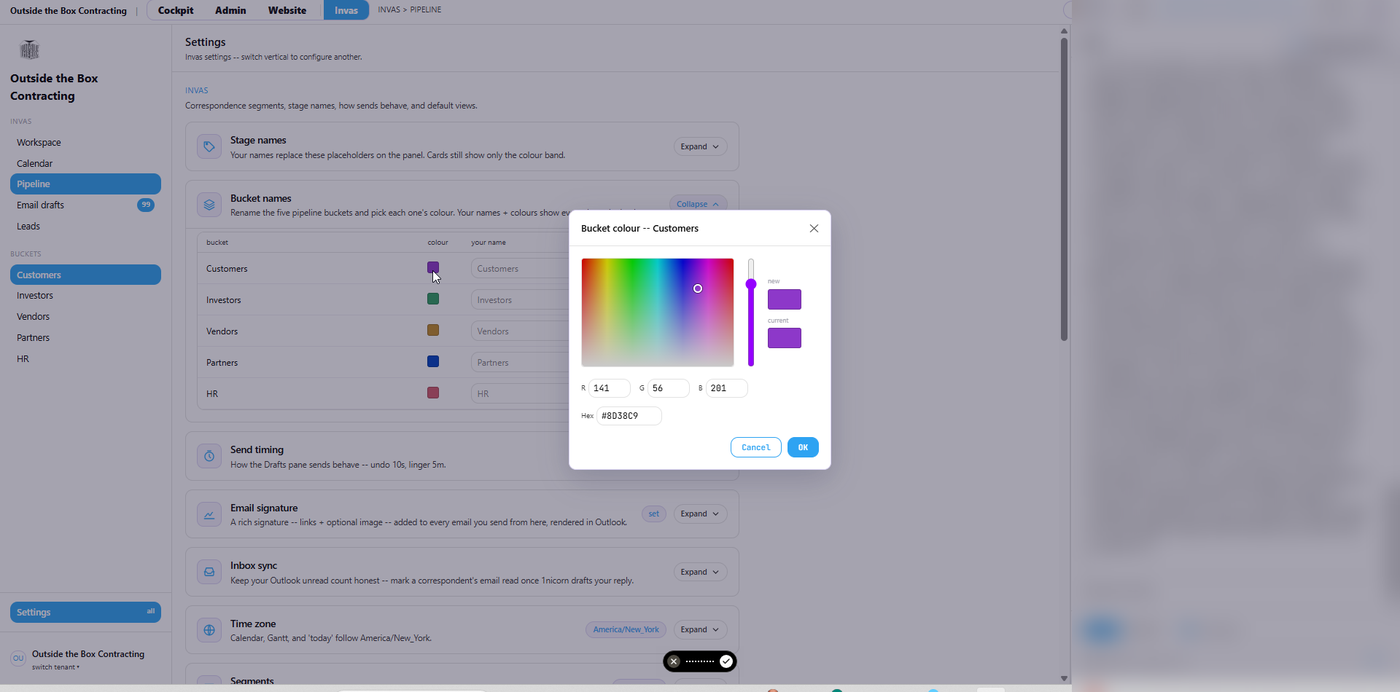The image size is (1400, 692).
Task: Close the Bucket colour dialog with X
Action: pyautogui.click(x=814, y=228)
